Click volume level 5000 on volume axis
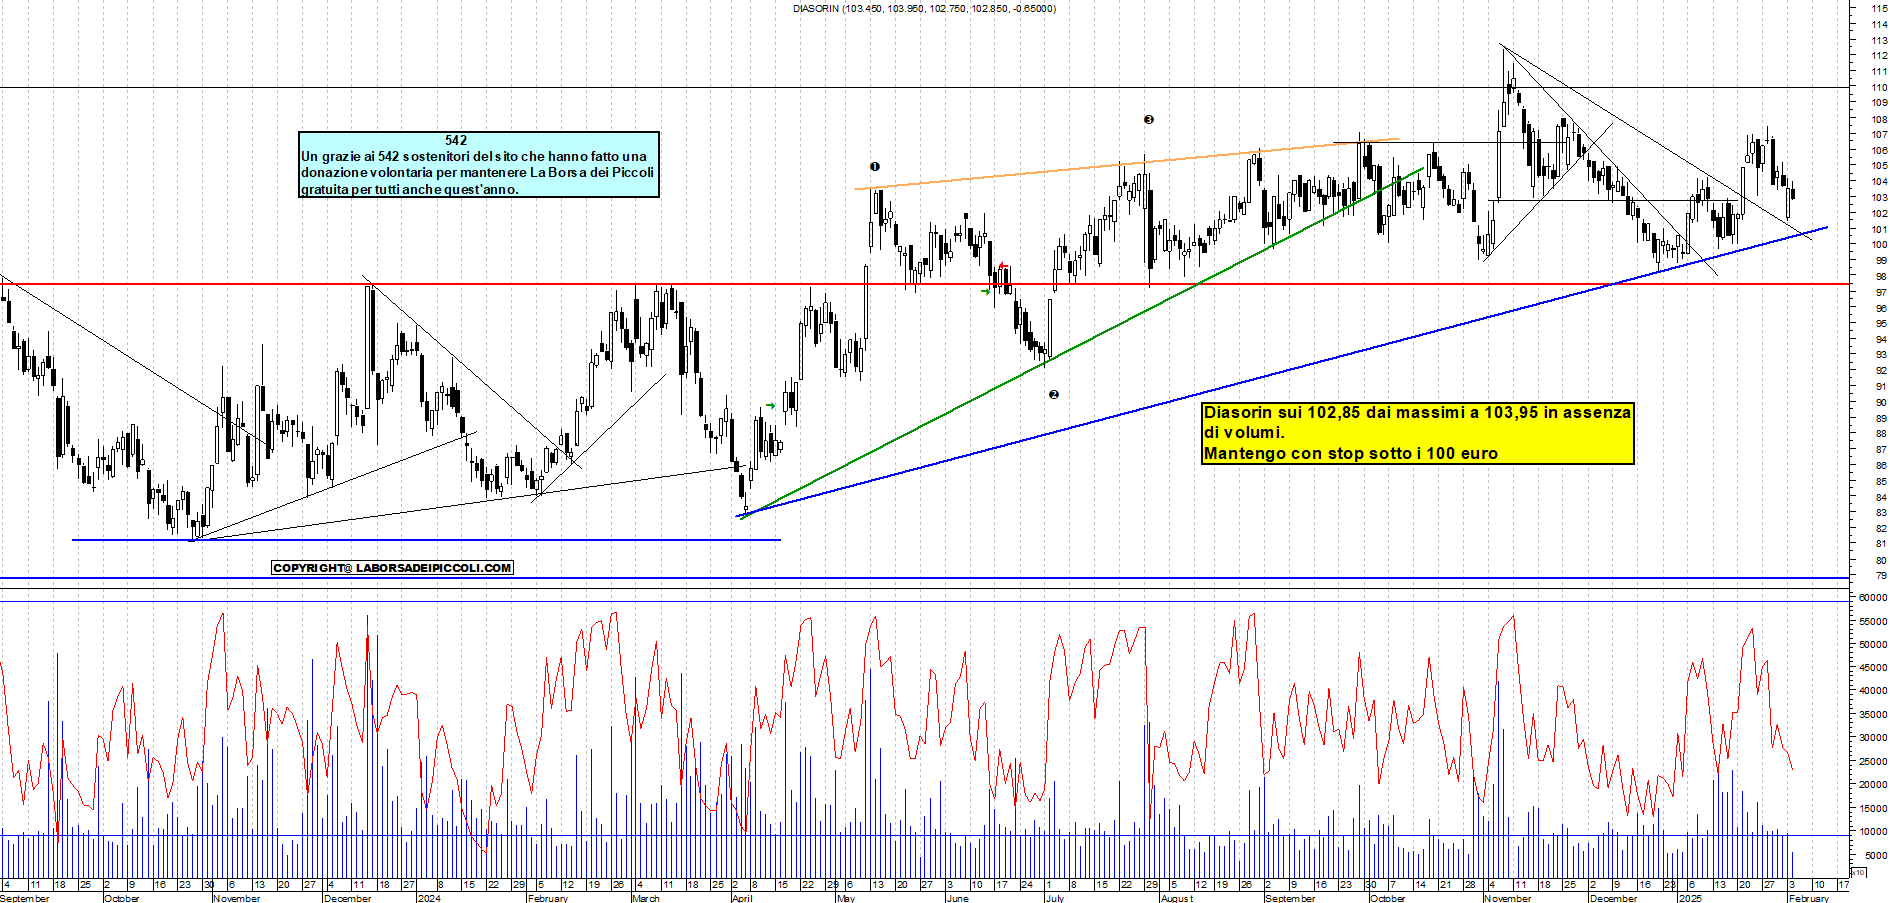Image resolution: width=1890 pixels, height=903 pixels. coord(1876,855)
